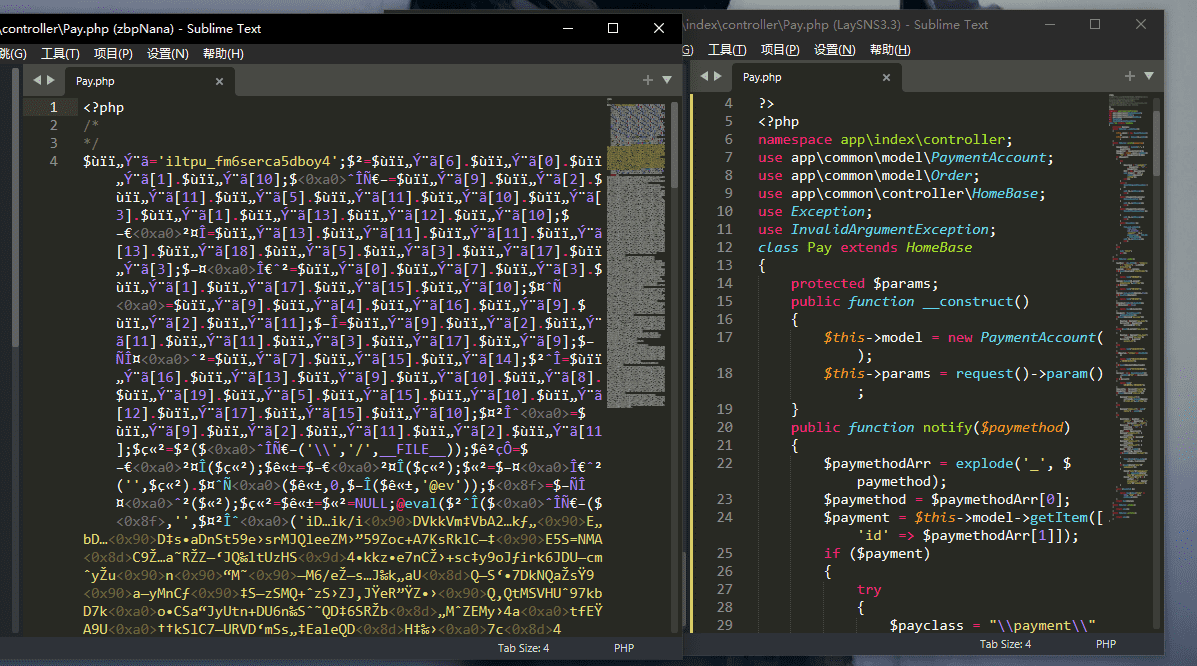Open PHP syntax selector in zbpNana status bar
Screen dimensions: 1197x666
click(x=624, y=648)
